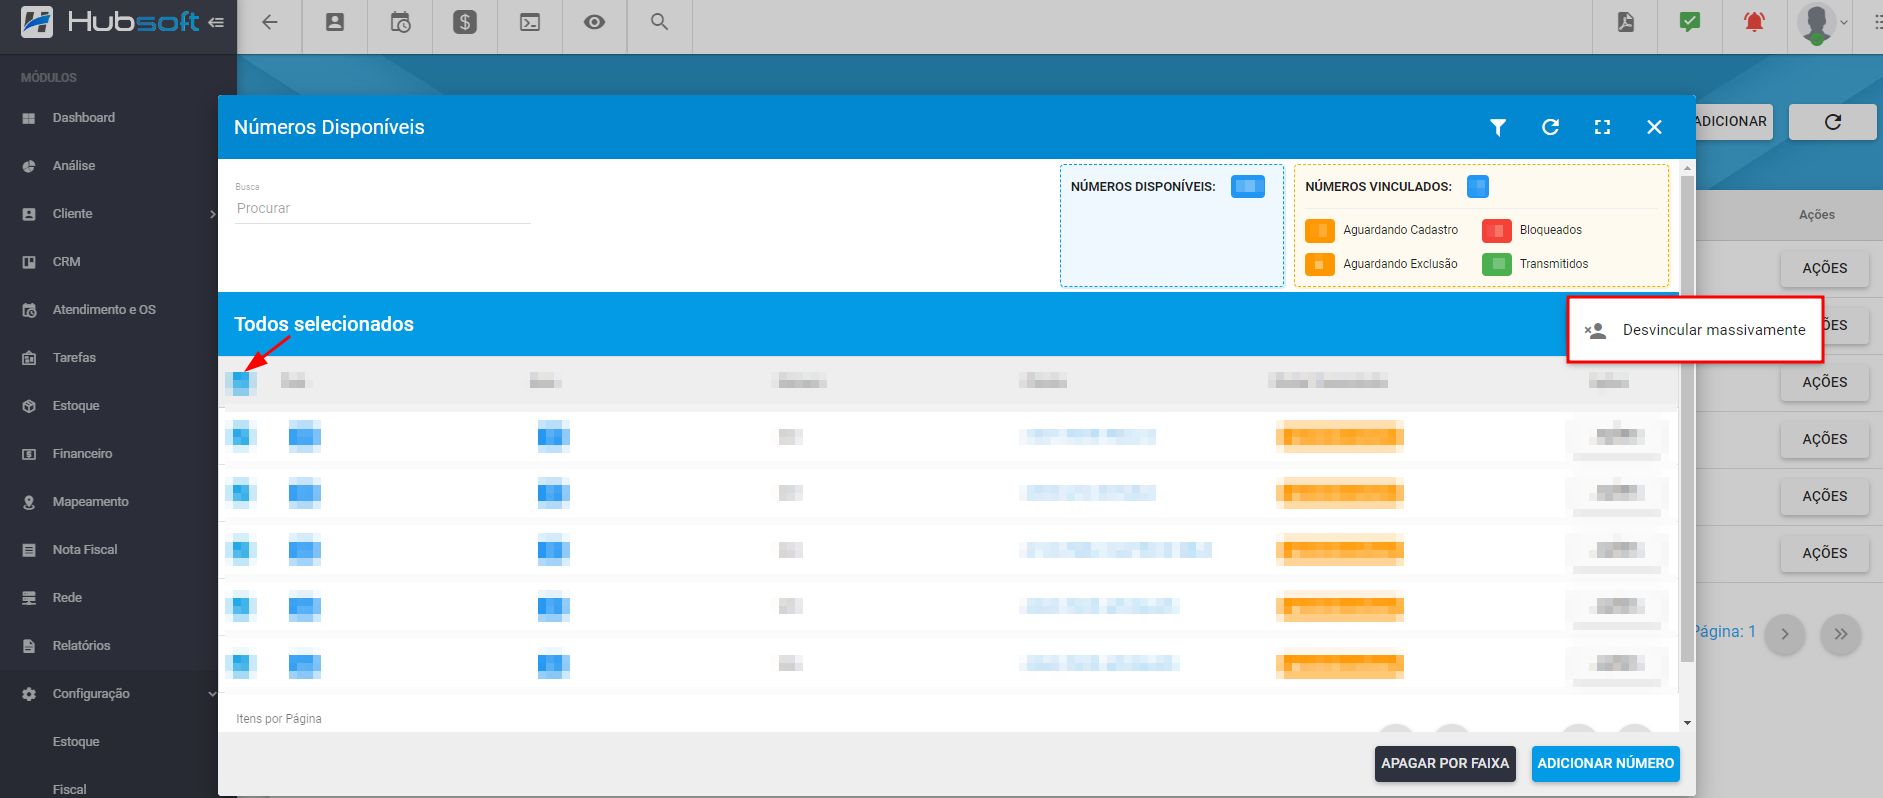Open the red alarm bell notifications
This screenshot has height=798, width=1883.
pyautogui.click(x=1754, y=22)
